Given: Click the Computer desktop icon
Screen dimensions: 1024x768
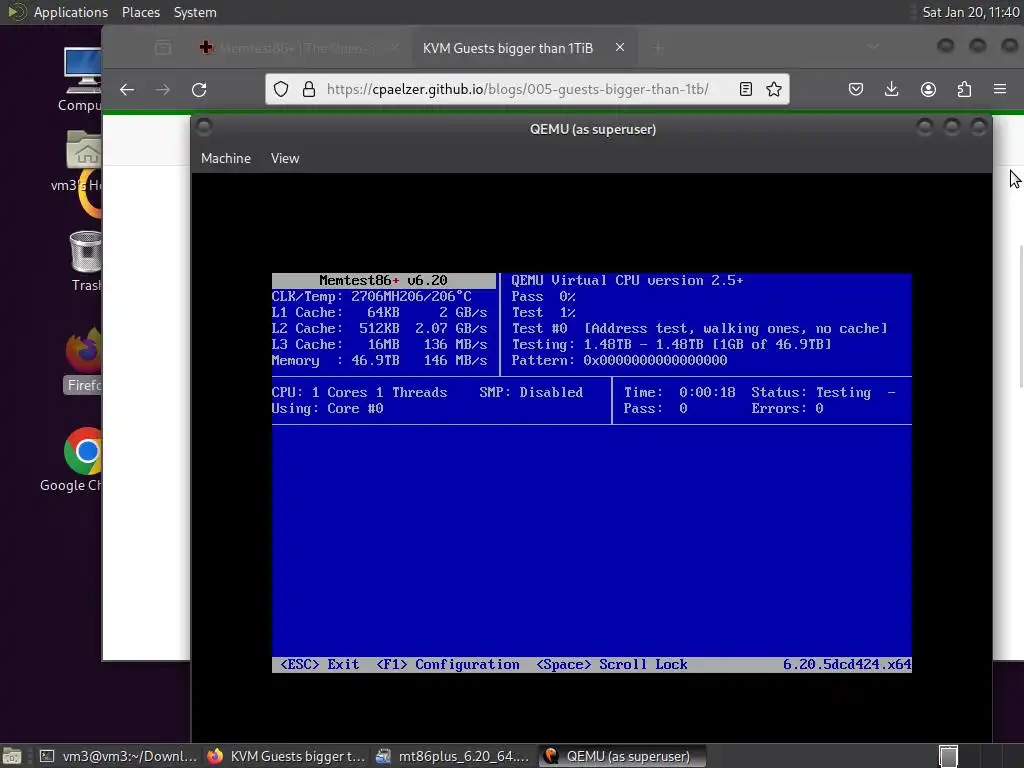Looking at the screenshot, I should tap(81, 80).
